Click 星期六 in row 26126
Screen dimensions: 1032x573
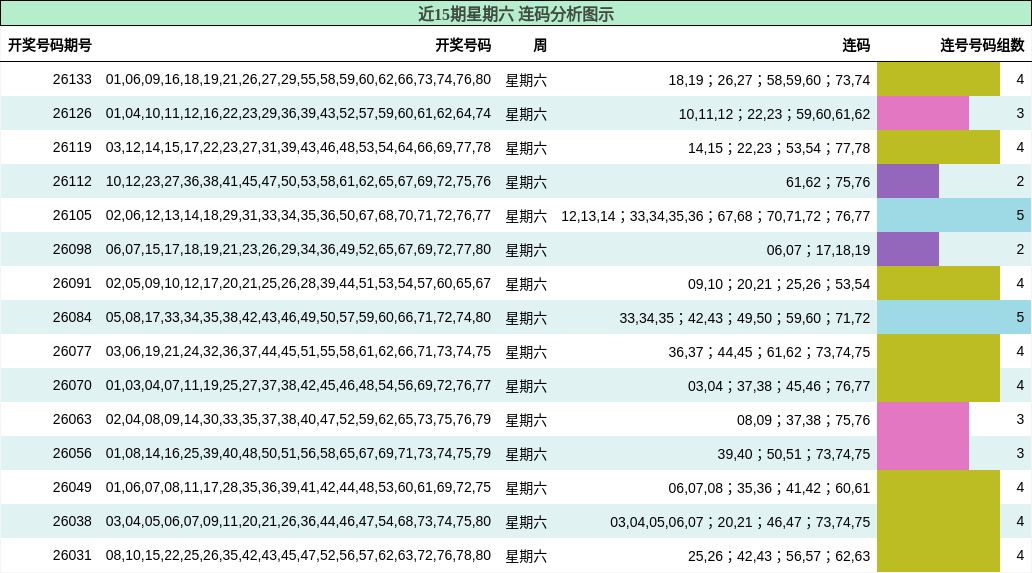click(x=526, y=114)
